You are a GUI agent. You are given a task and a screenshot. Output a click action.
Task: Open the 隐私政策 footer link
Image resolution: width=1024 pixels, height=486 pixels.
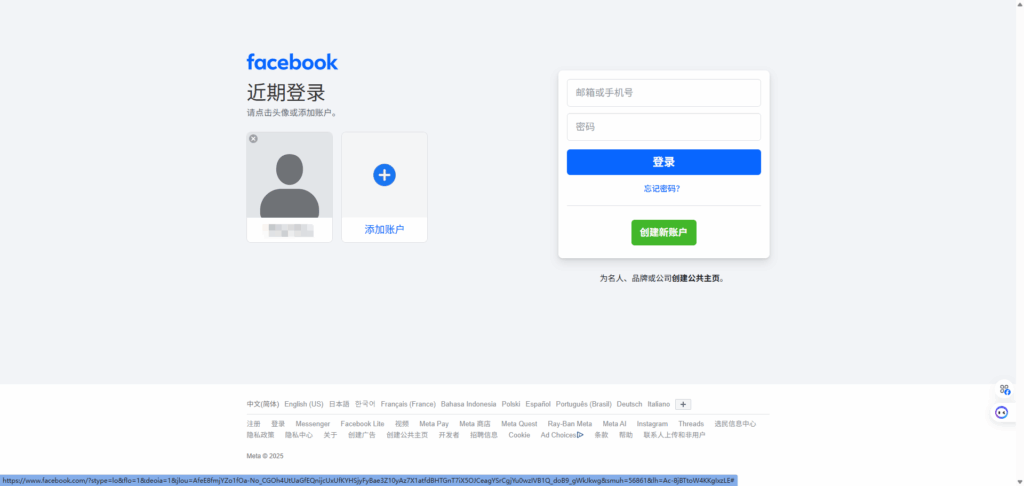point(261,435)
